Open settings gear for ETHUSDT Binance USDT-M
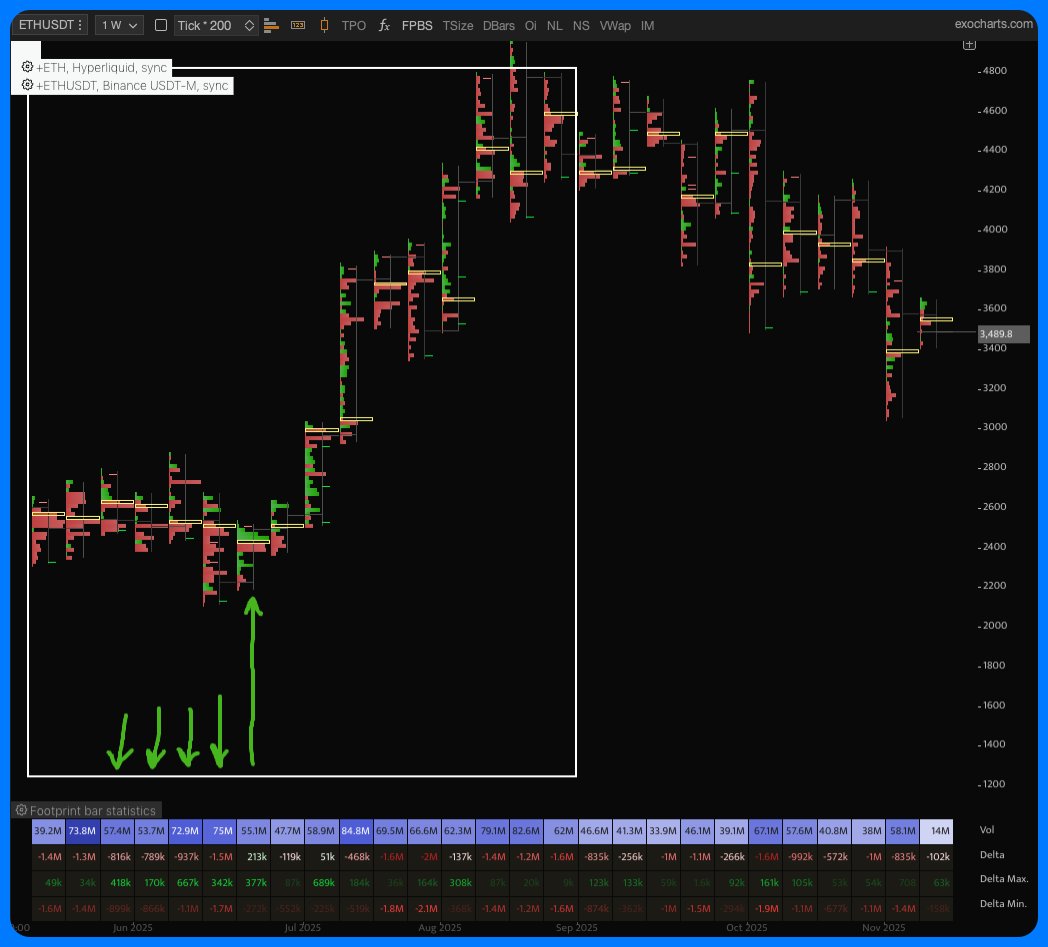Viewport: 1048px width, 947px height. pyautogui.click(x=27, y=85)
